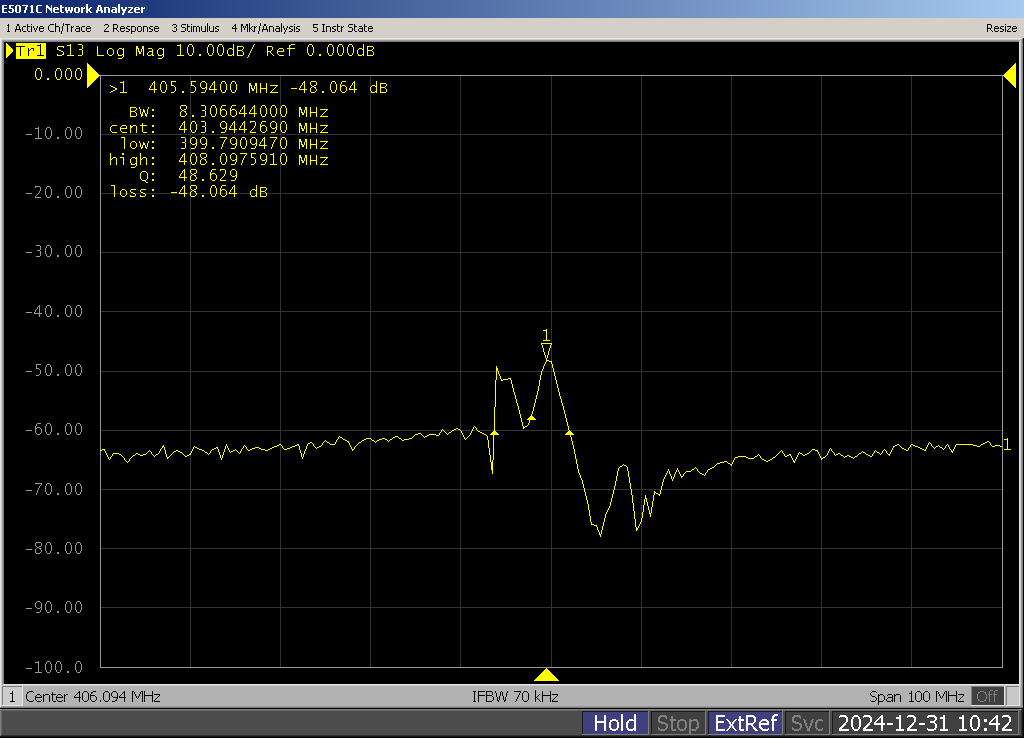Open the 2 Response menu
1024x738 pixels.
(131, 28)
